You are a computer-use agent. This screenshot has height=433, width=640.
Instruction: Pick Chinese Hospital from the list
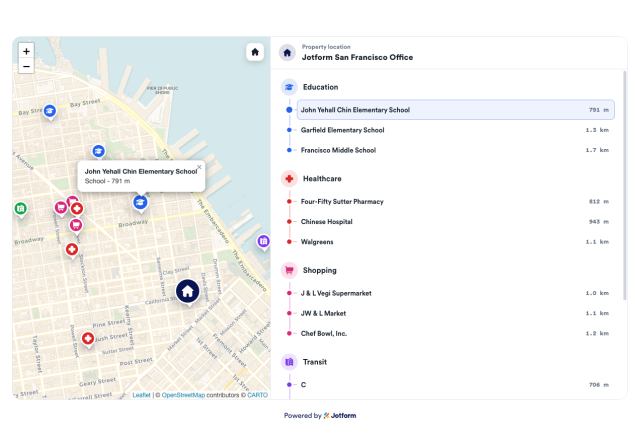pyautogui.click(x=456, y=222)
